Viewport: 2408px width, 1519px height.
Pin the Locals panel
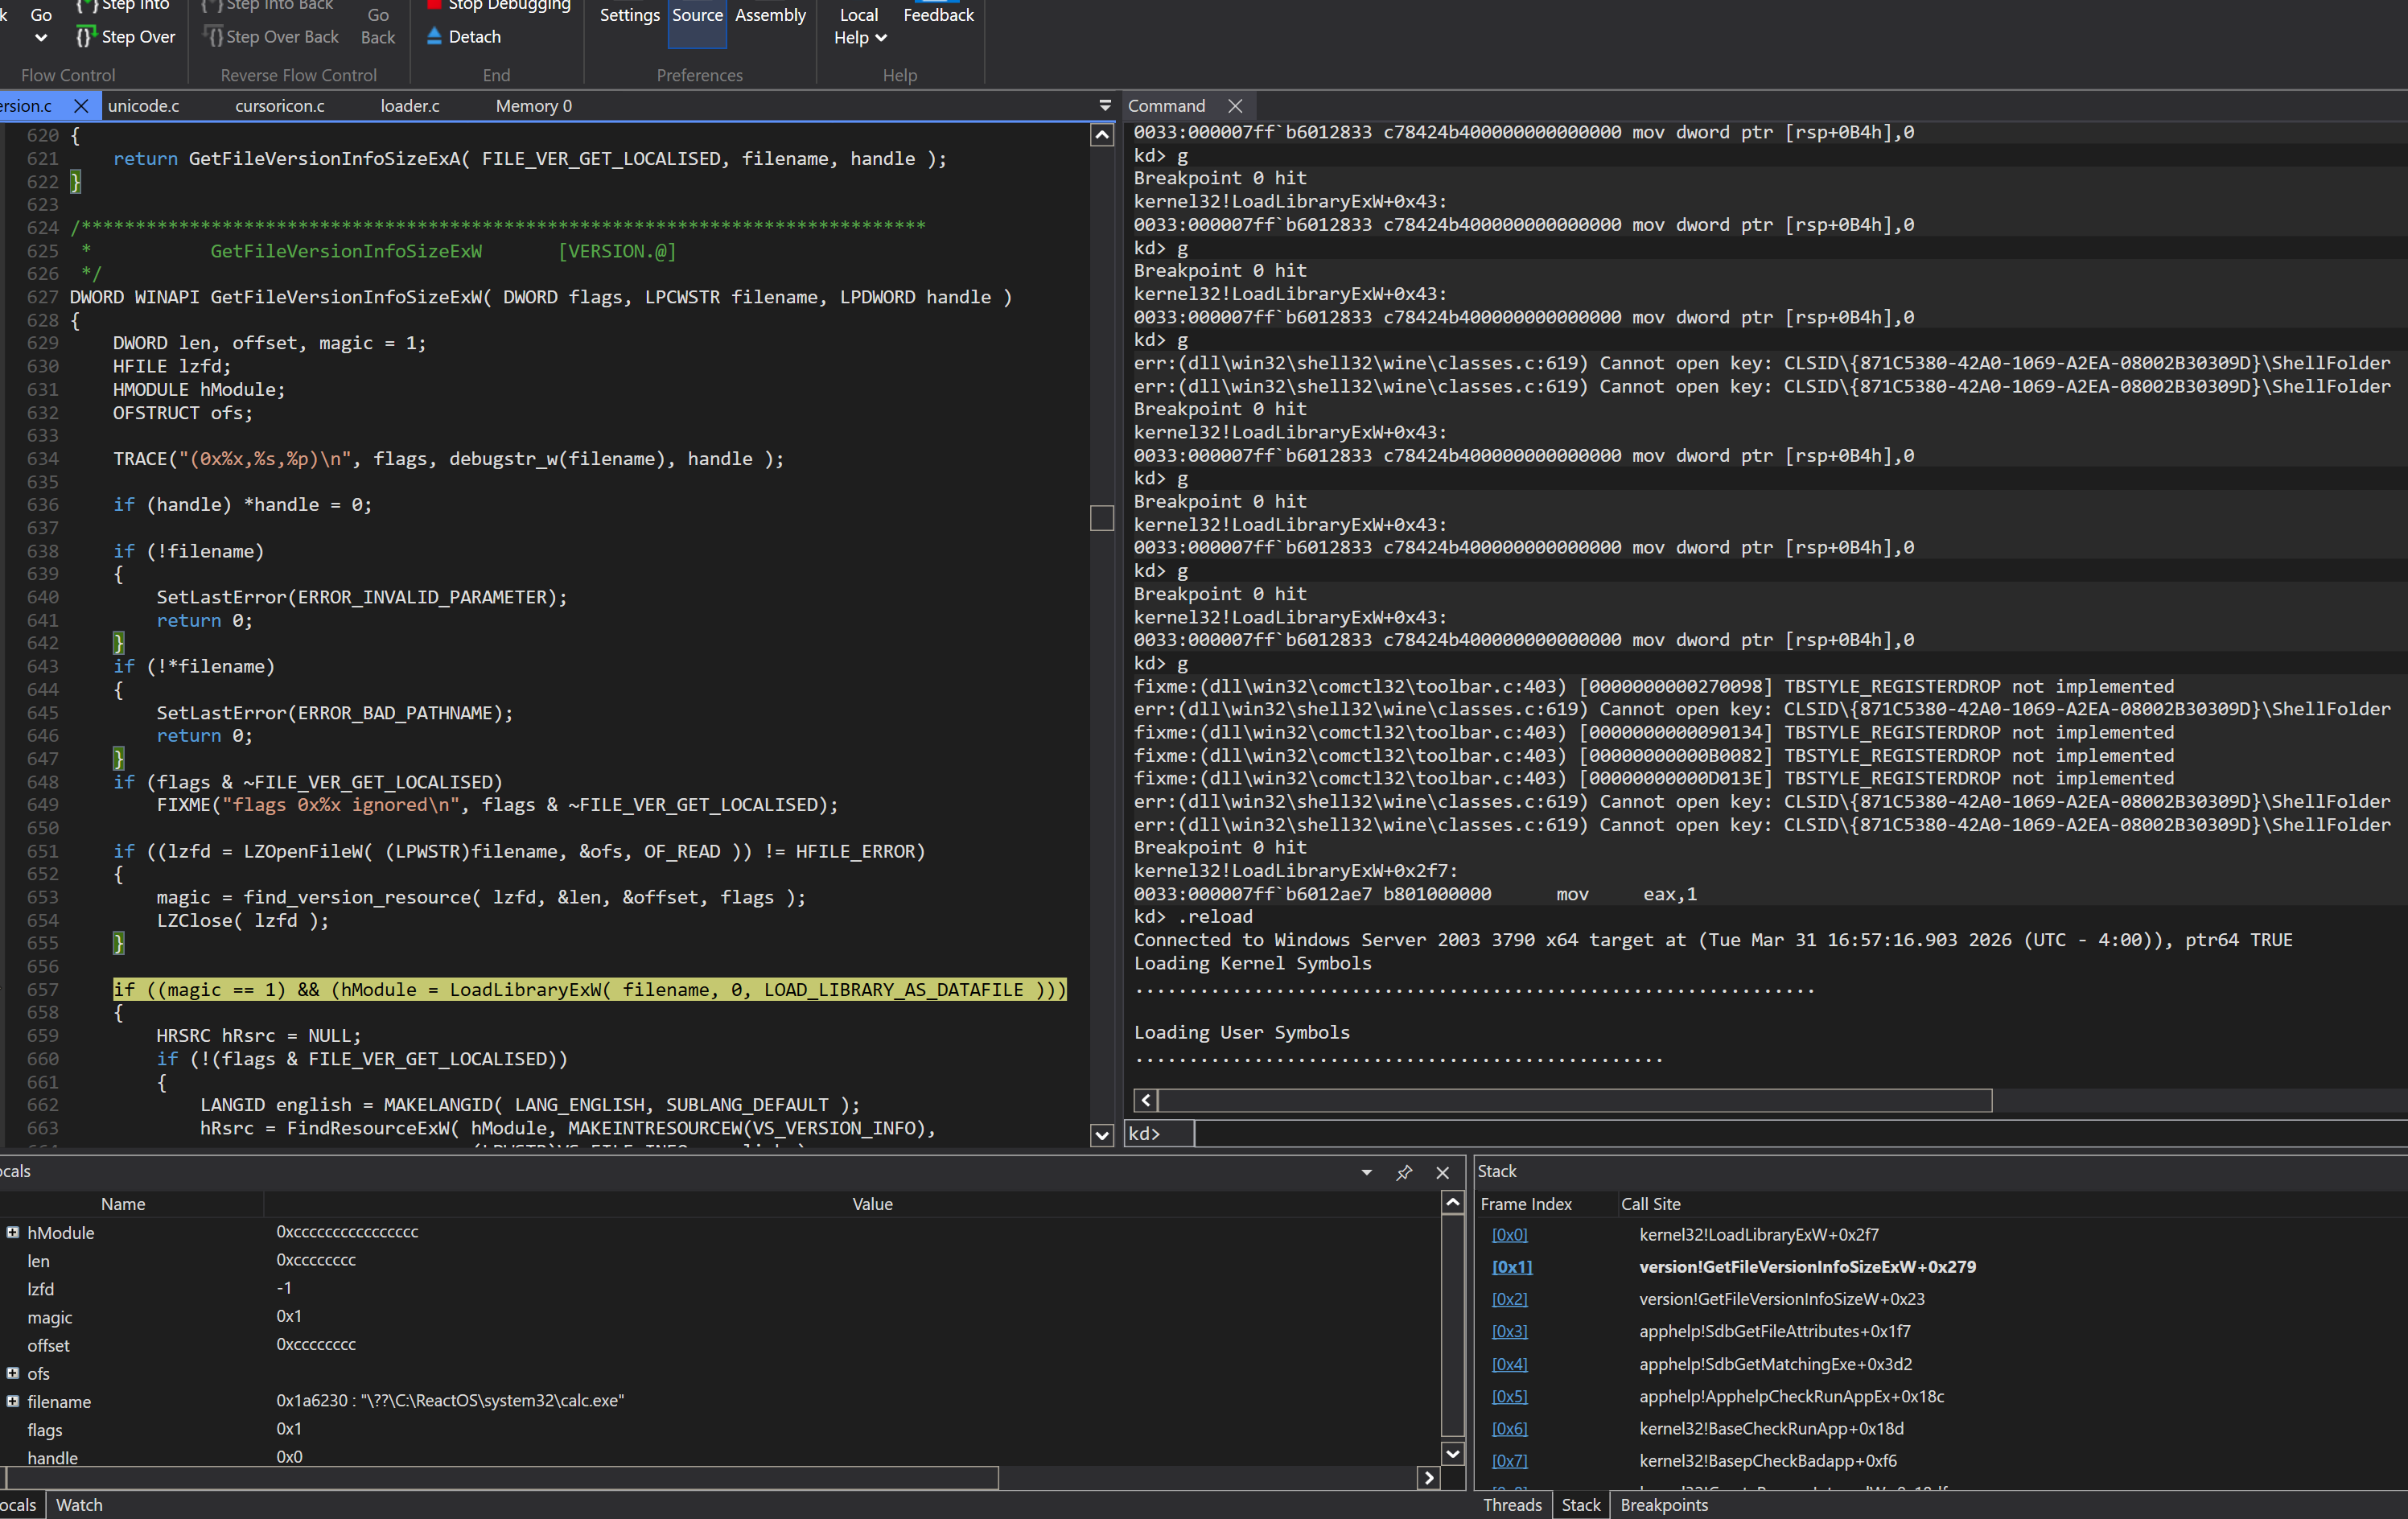(1404, 1172)
